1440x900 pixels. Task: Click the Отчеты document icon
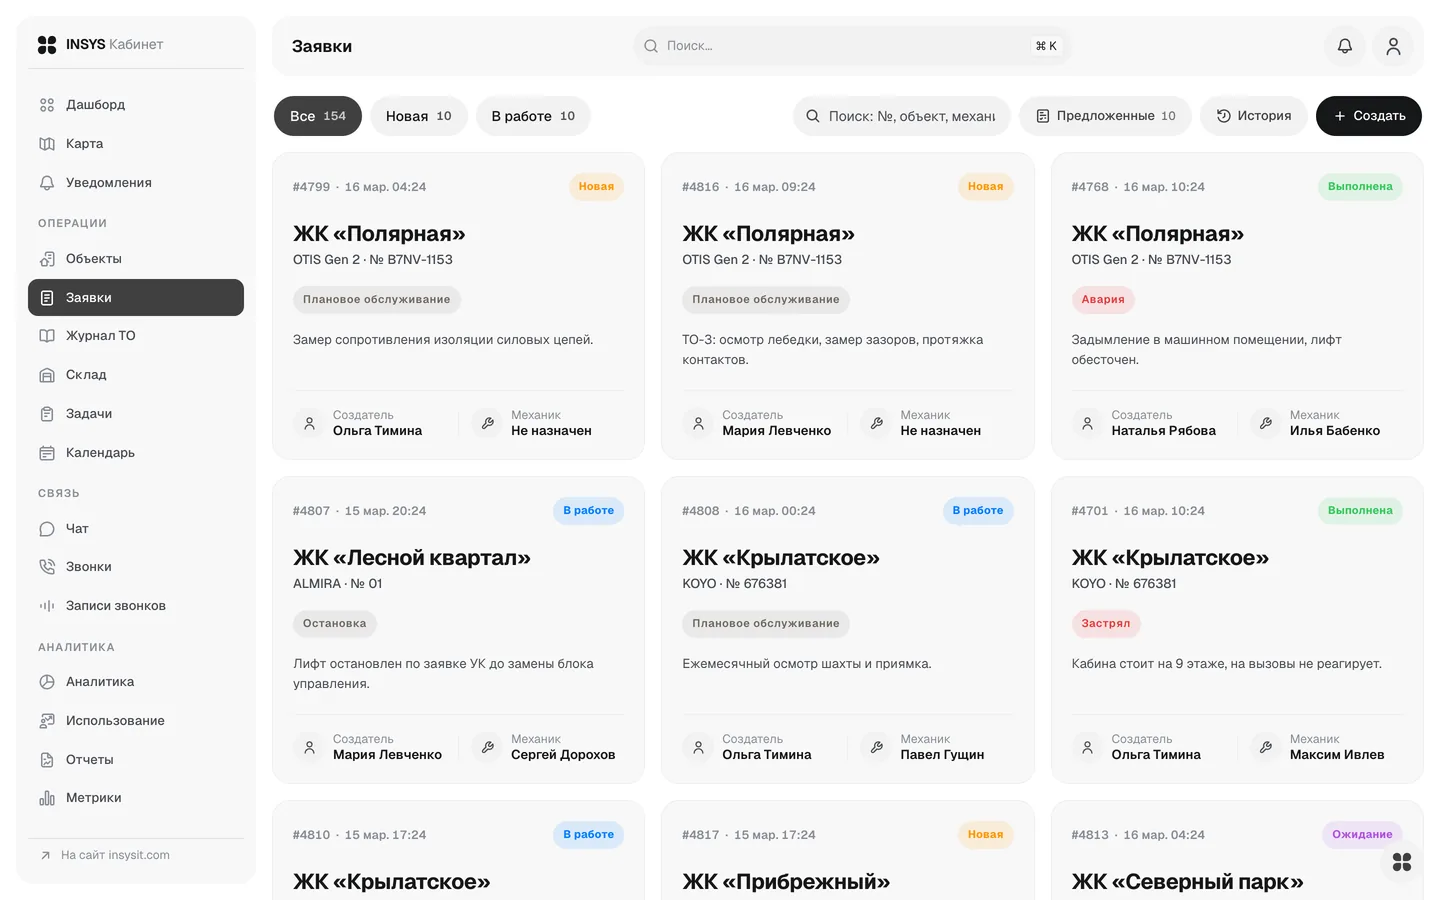coord(47,760)
